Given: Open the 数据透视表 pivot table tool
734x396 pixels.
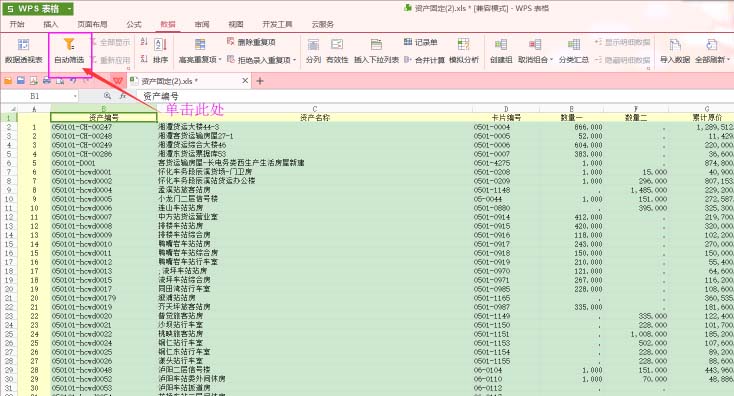Looking at the screenshot, I should (23, 51).
